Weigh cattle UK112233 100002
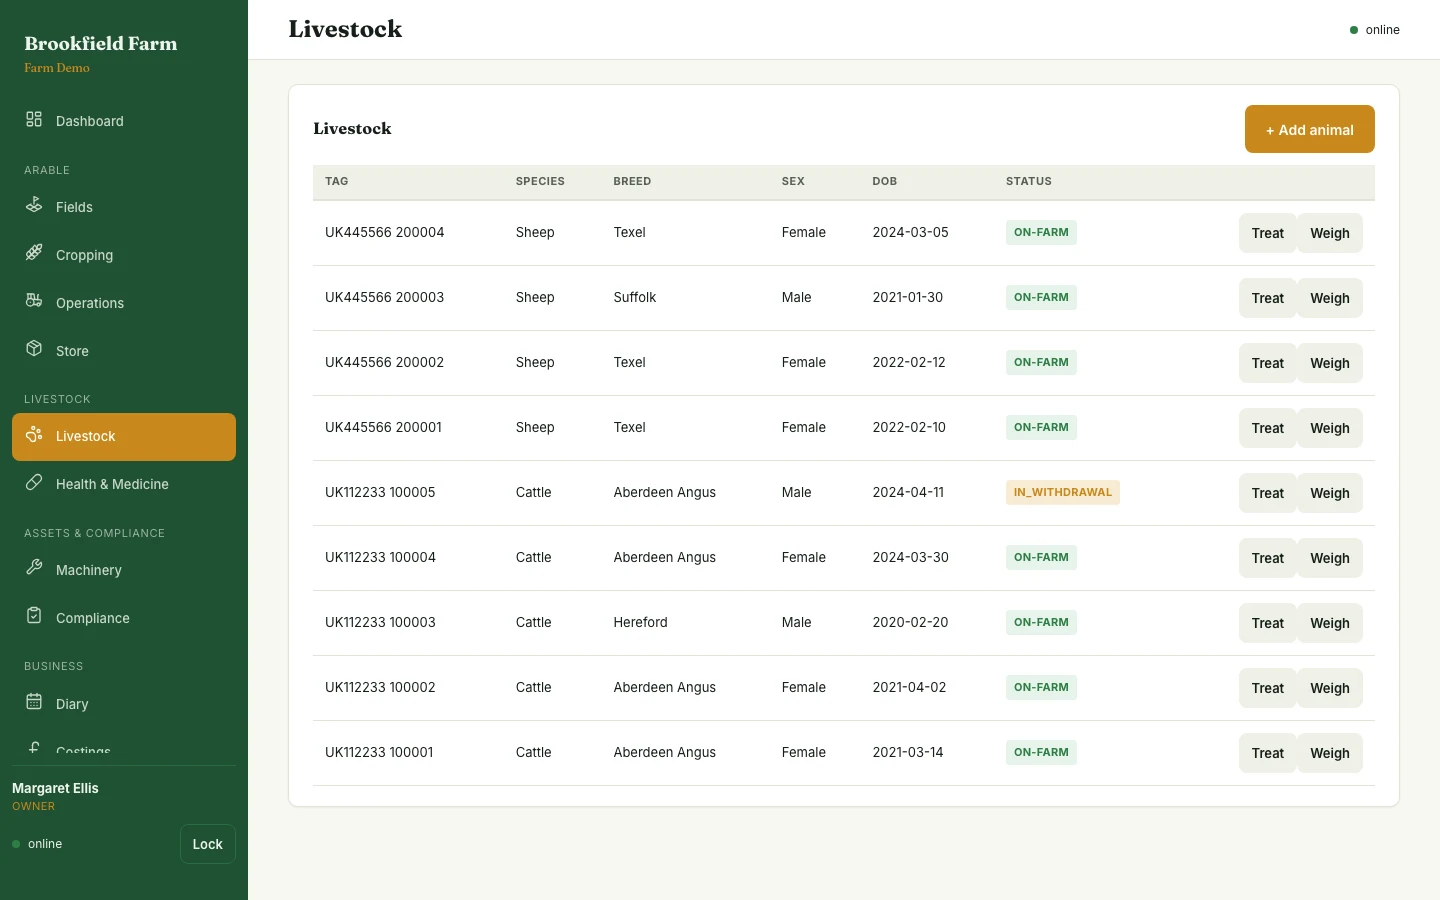 click(1330, 688)
